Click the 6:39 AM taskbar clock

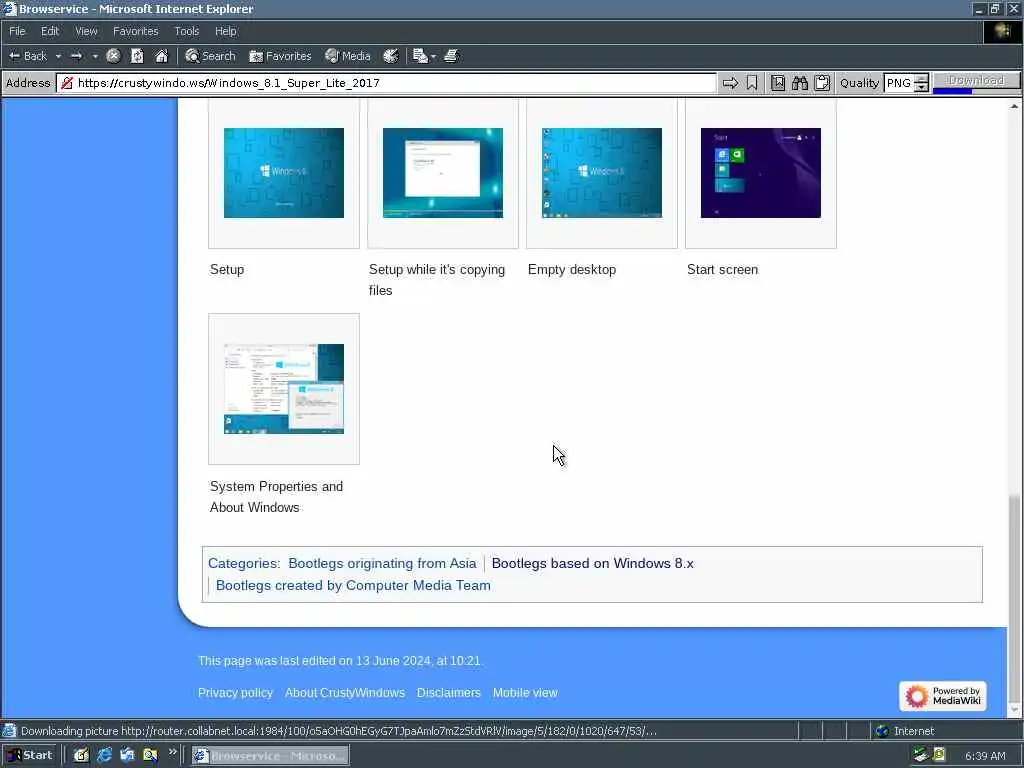click(985, 756)
